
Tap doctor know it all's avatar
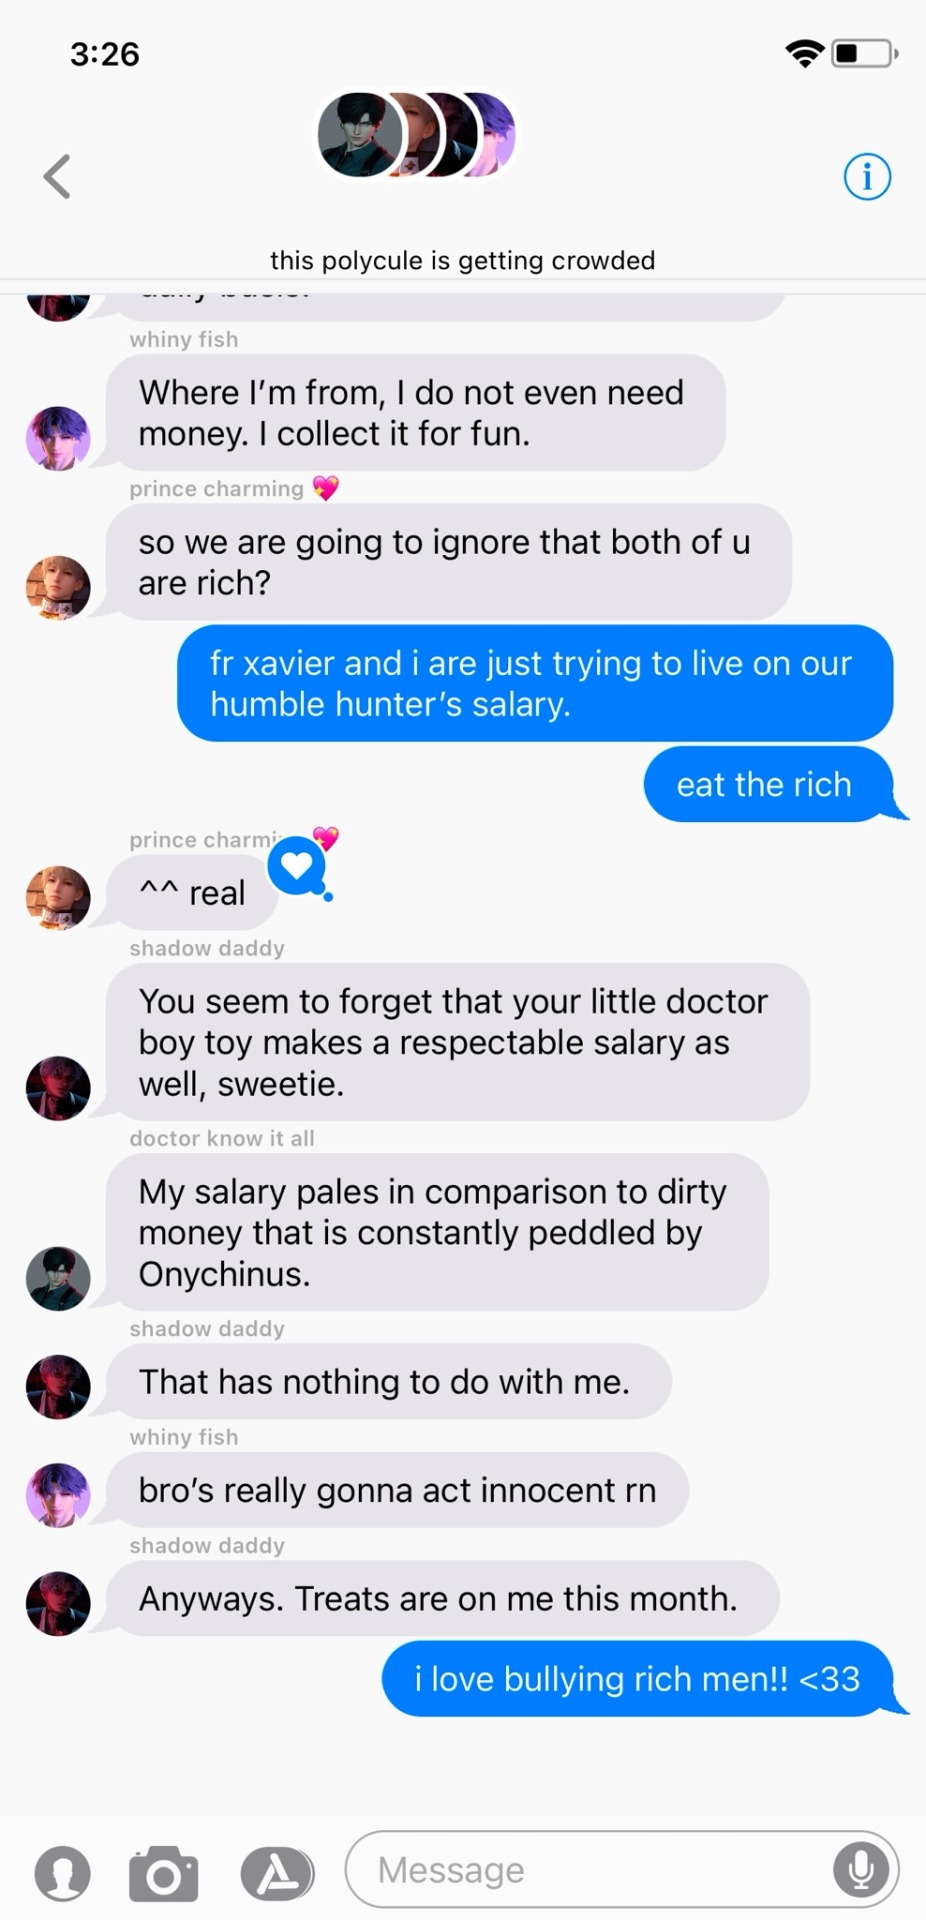[x=58, y=1278]
